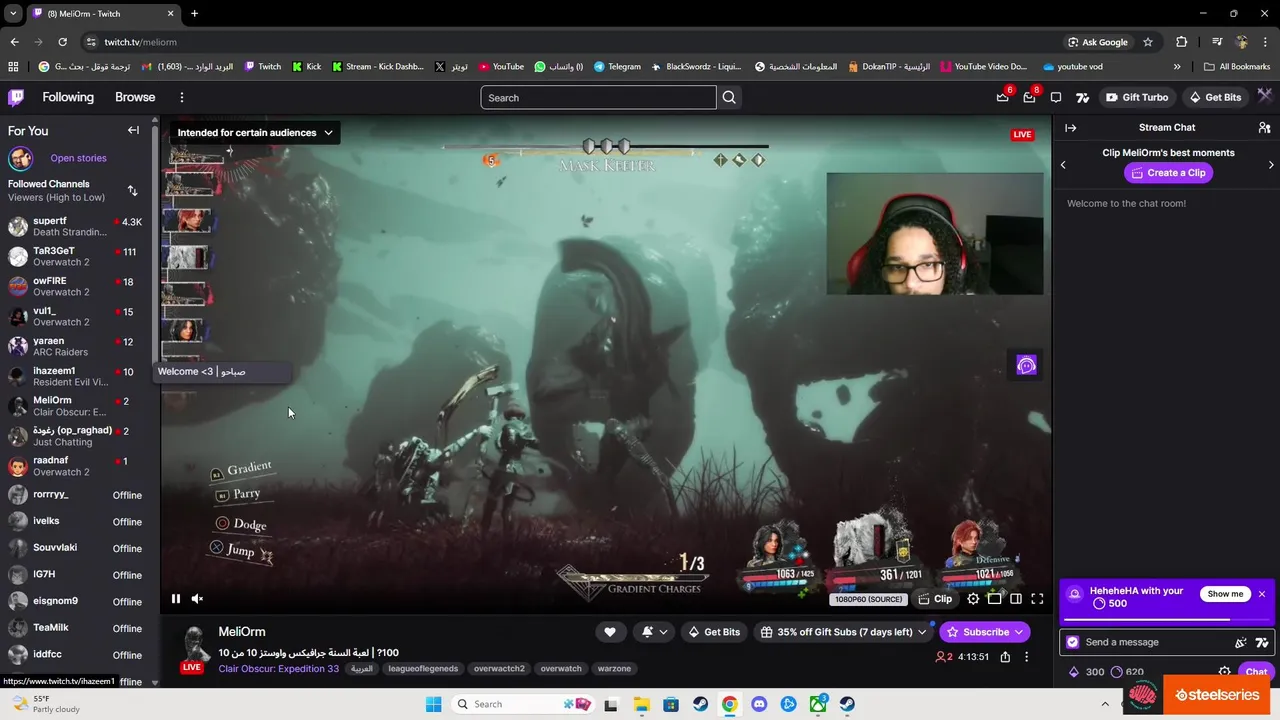Open Chrome extensions puzzle icon
This screenshot has width=1280, height=720.
tap(1181, 42)
